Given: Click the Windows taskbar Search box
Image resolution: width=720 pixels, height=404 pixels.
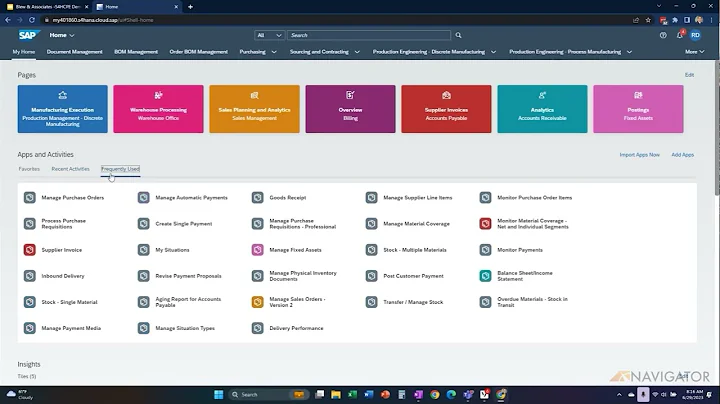Looking at the screenshot, I should (x=268, y=394).
